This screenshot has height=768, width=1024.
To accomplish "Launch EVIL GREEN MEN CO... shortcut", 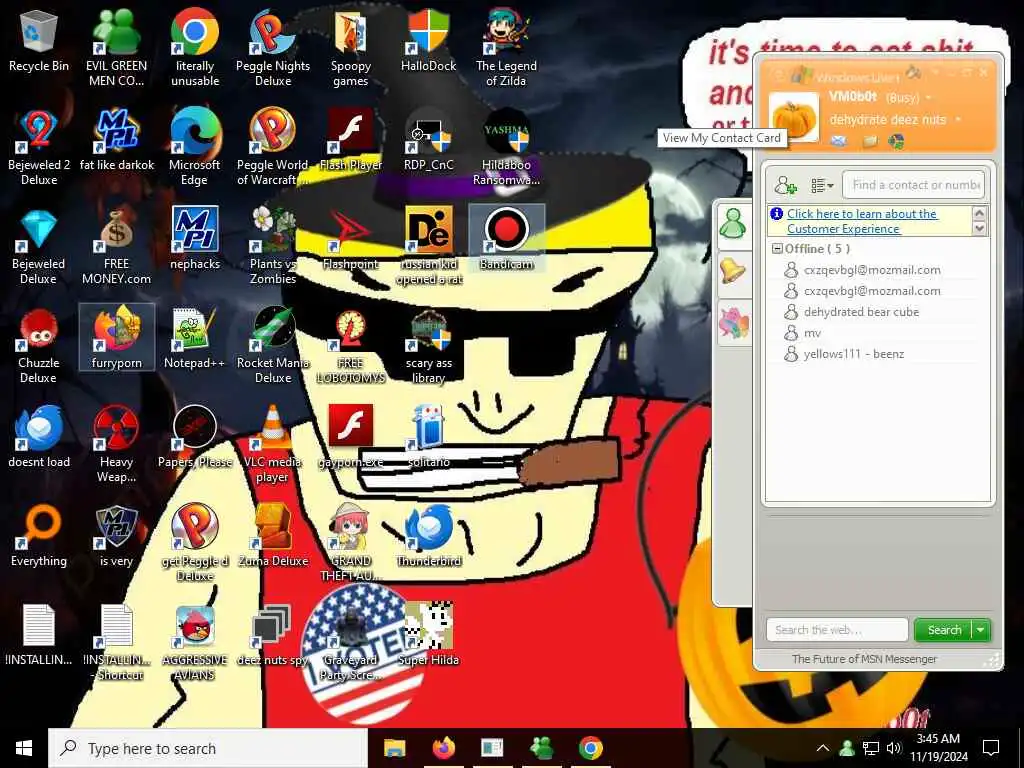I will pyautogui.click(x=116, y=46).
